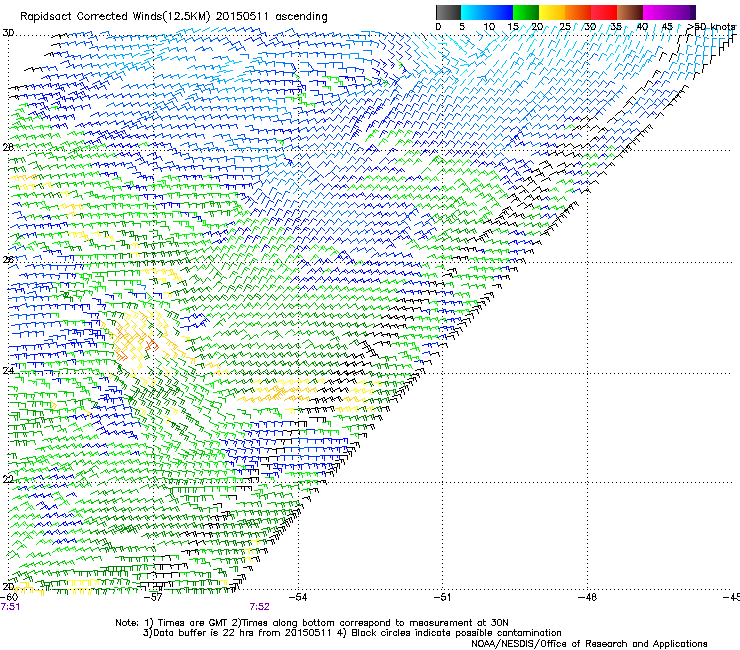Click the note line 'Times are GMT'
The height and width of the screenshot is (650, 740).
(x=193, y=623)
